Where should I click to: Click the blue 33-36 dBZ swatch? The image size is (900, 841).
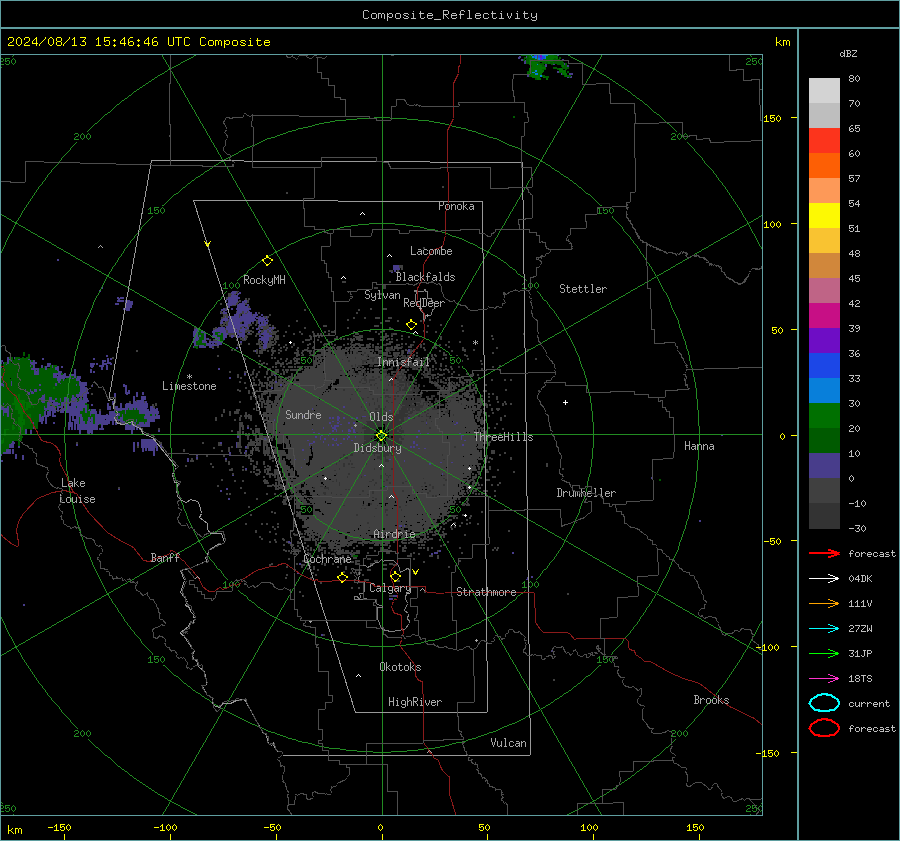tap(824, 366)
